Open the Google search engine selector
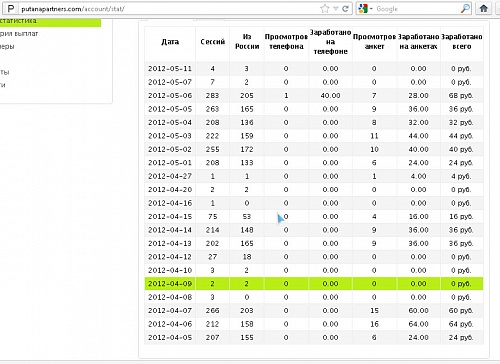Viewport: 500px width, 364px height. (x=366, y=9)
